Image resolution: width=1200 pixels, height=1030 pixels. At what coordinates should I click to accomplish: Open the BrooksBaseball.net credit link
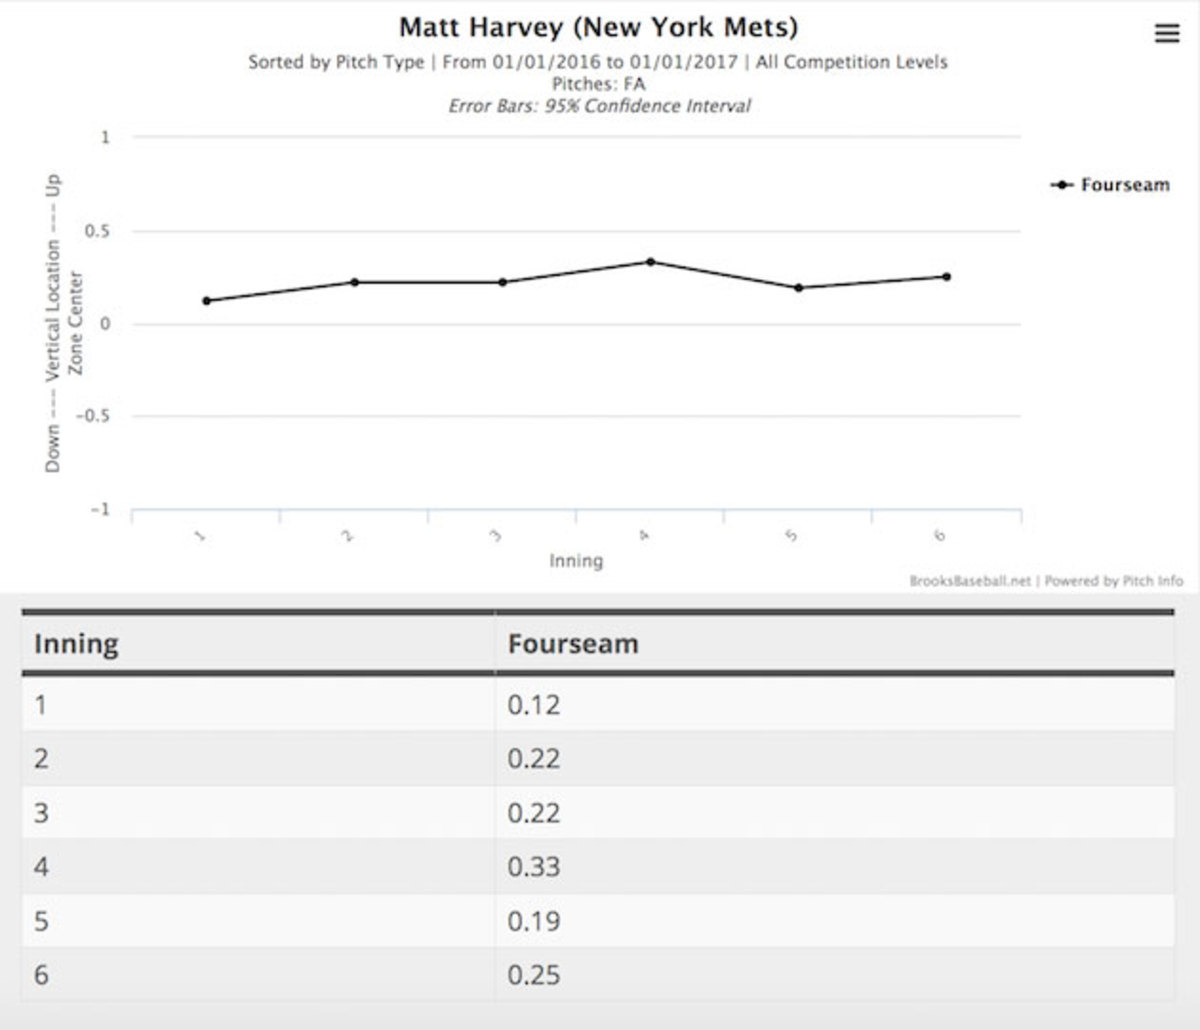tap(969, 581)
